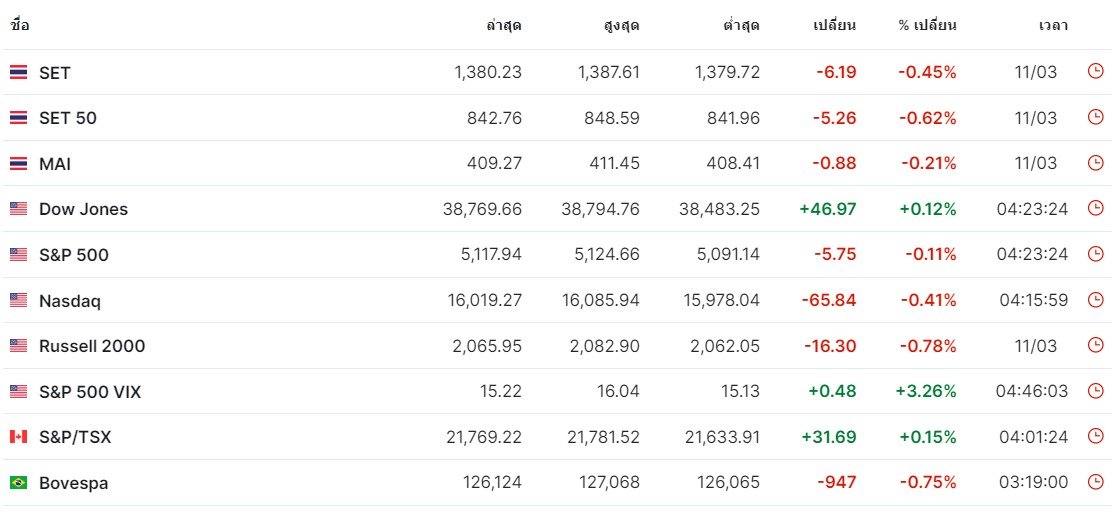Click the Brazil flag beside Bovespa
The image size is (1118, 514).
tap(18, 483)
